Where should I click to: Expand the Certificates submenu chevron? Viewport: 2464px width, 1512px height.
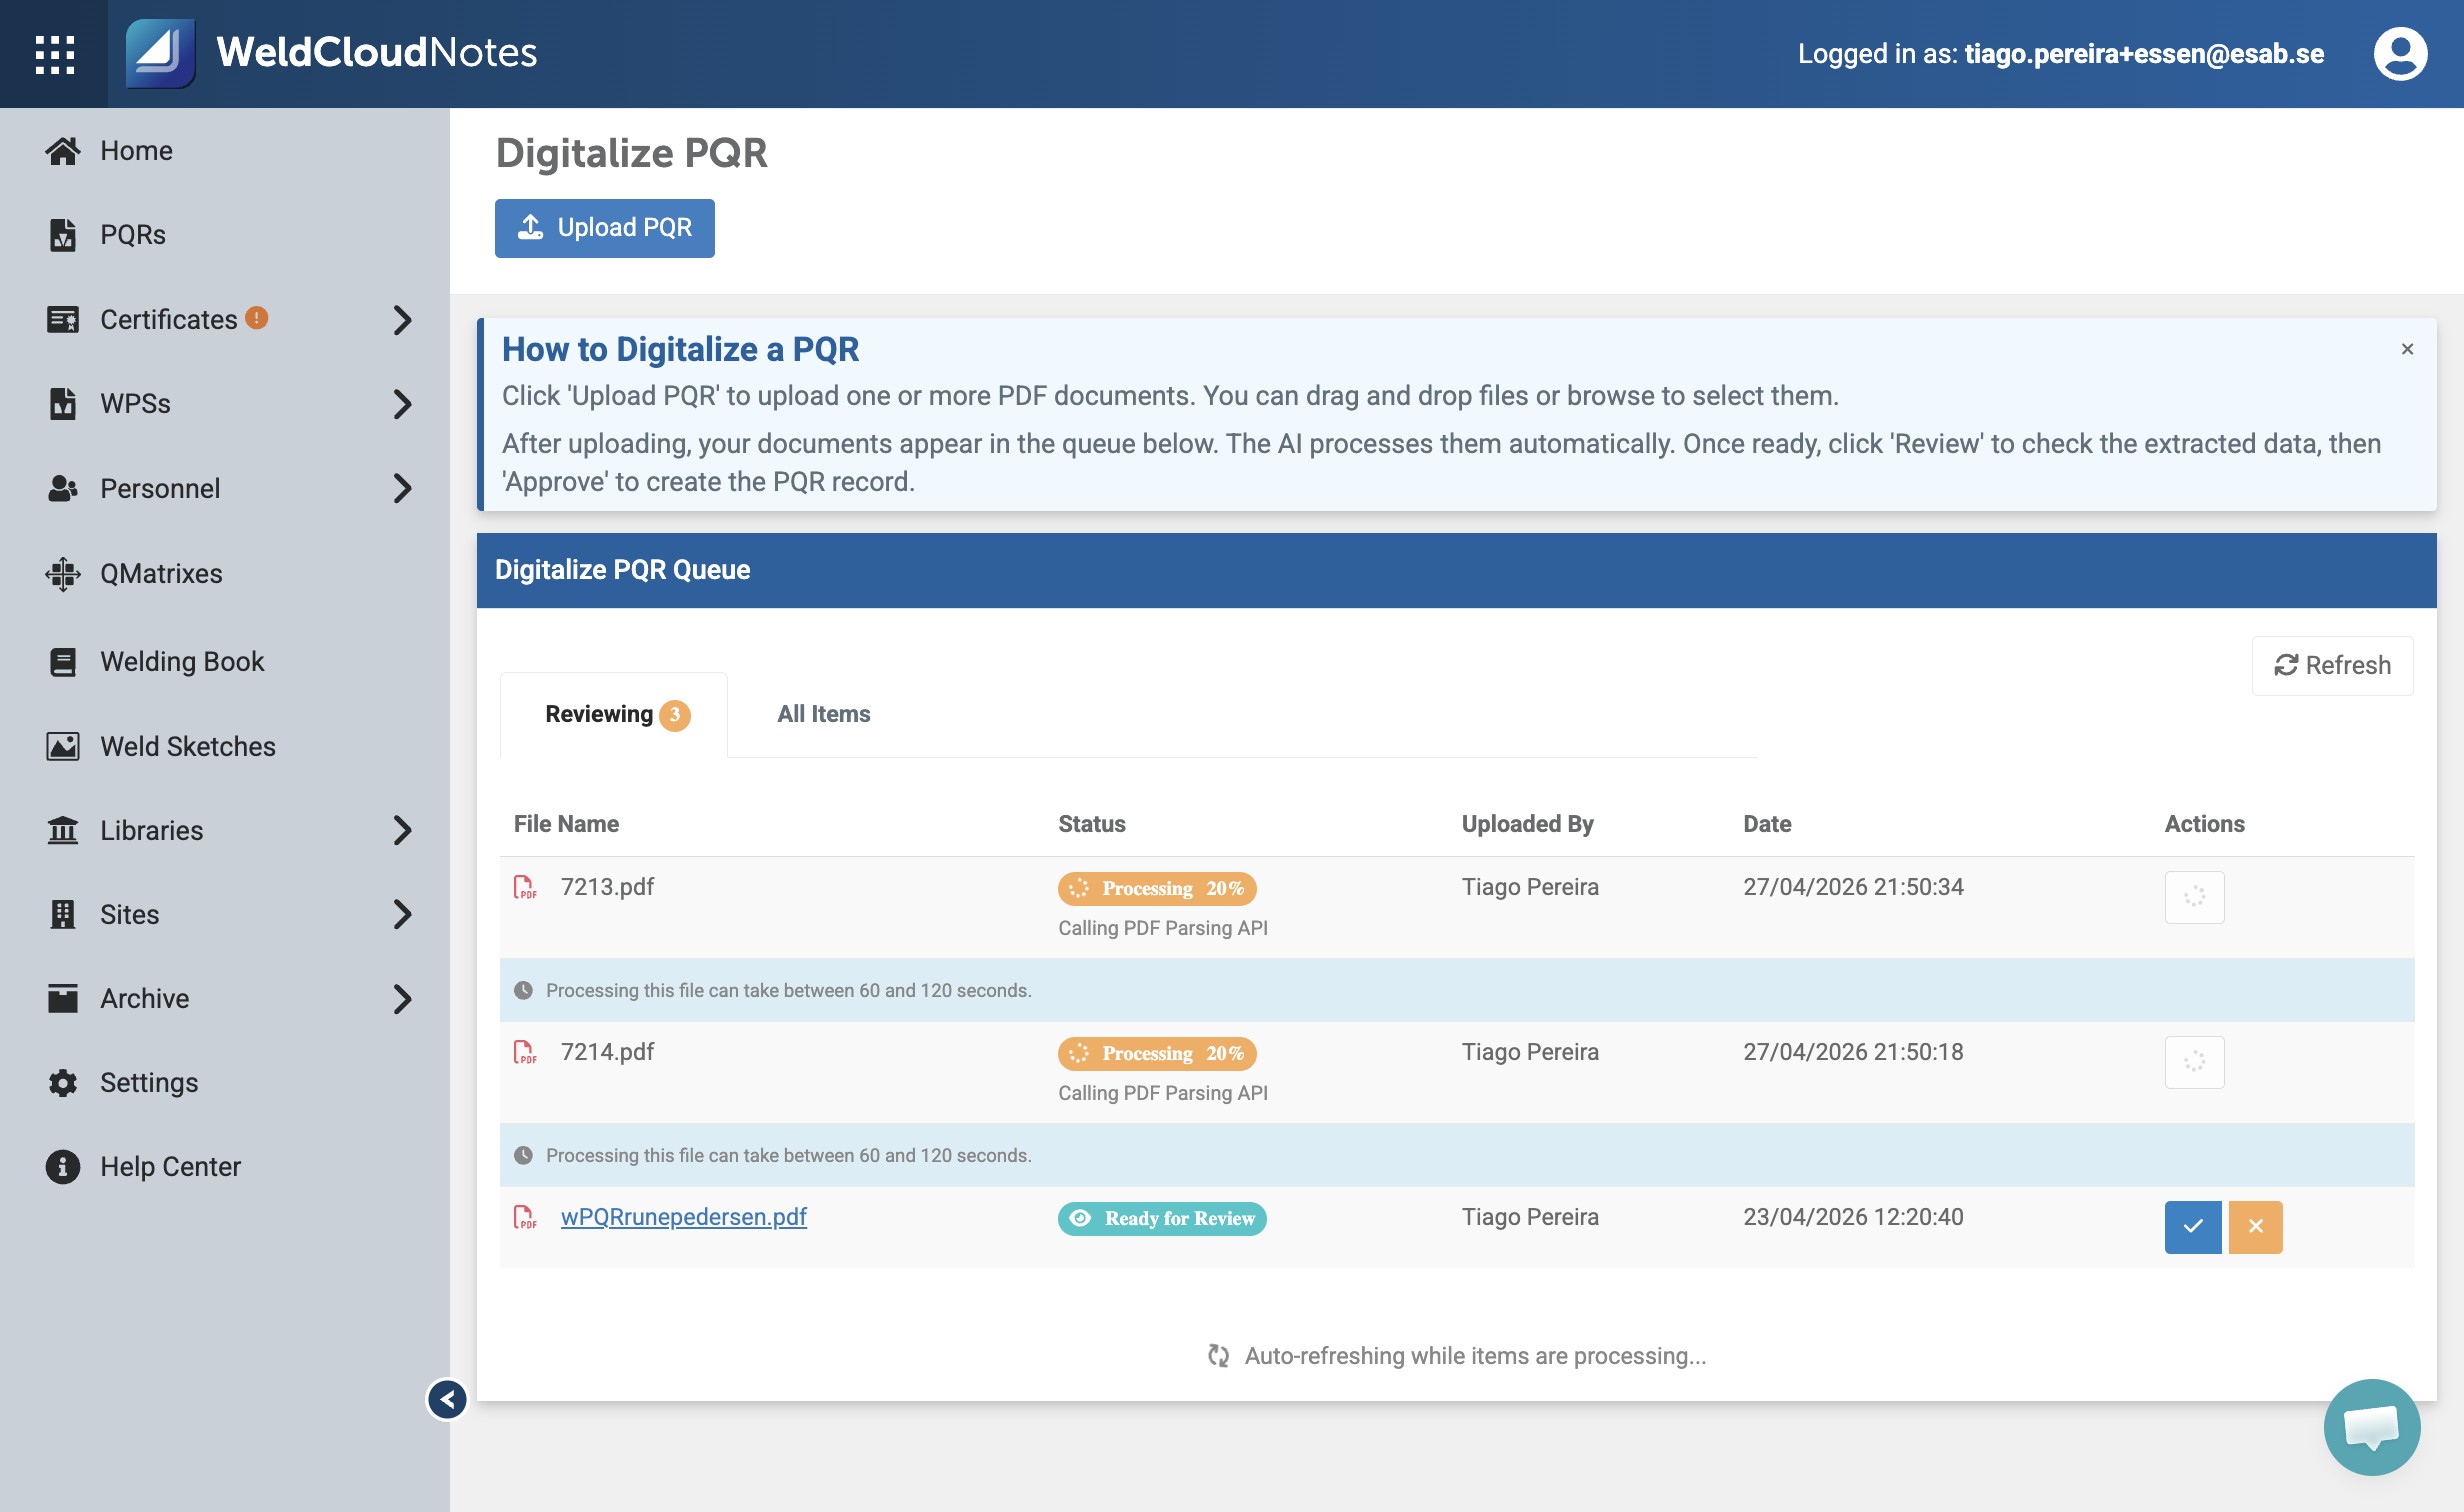(402, 320)
